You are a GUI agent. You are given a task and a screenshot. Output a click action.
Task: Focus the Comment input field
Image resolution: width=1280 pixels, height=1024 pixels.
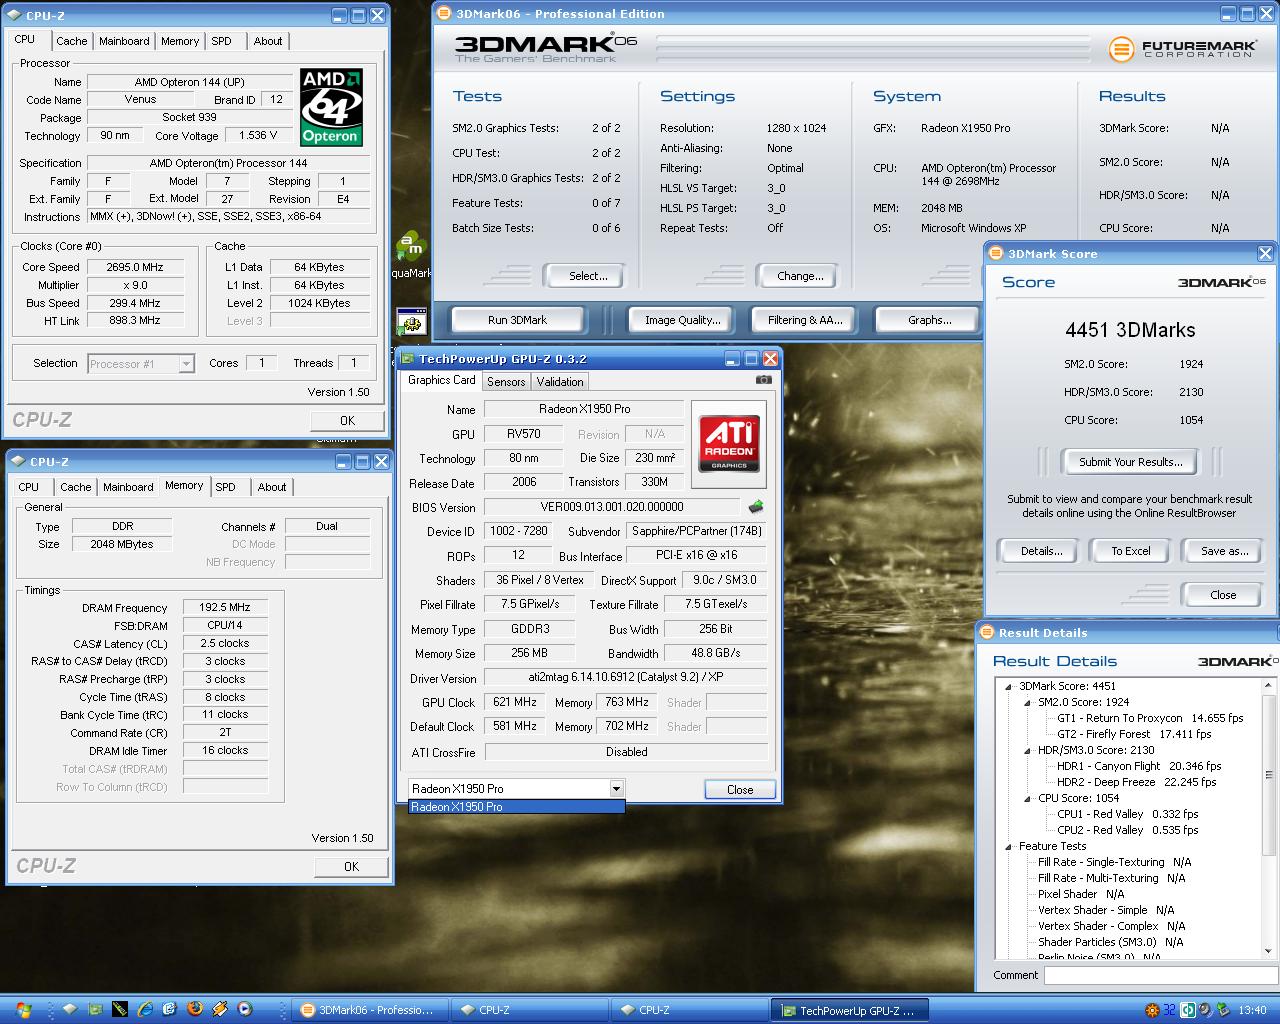(1161, 976)
